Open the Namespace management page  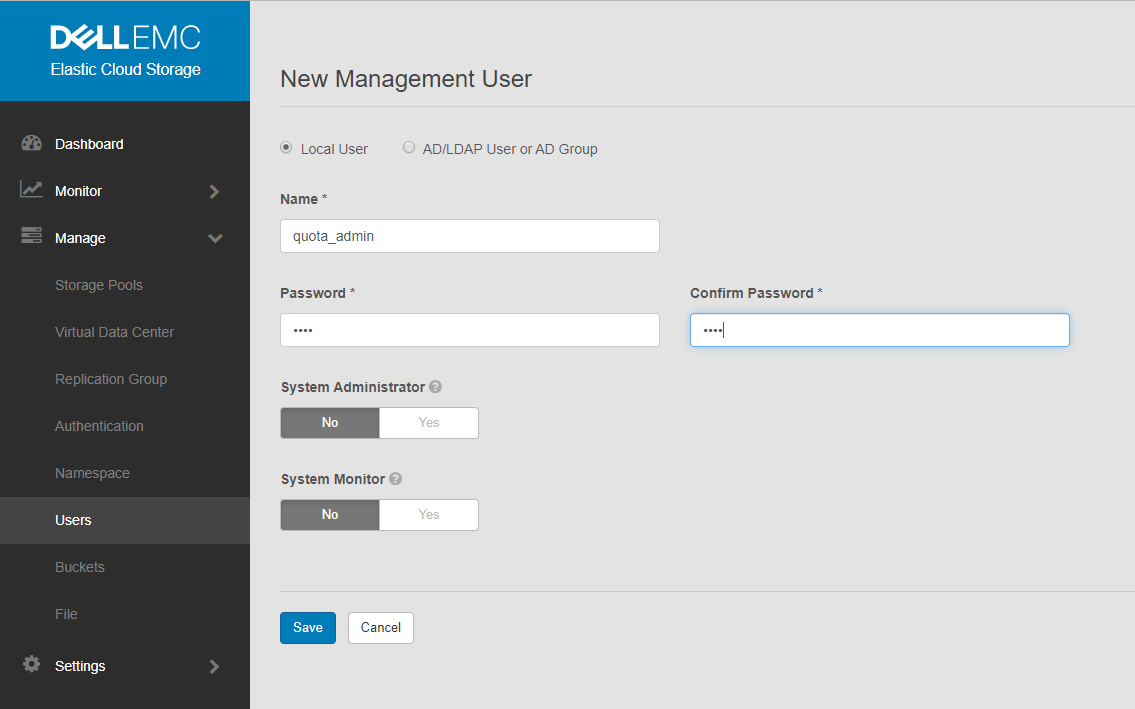coord(92,472)
